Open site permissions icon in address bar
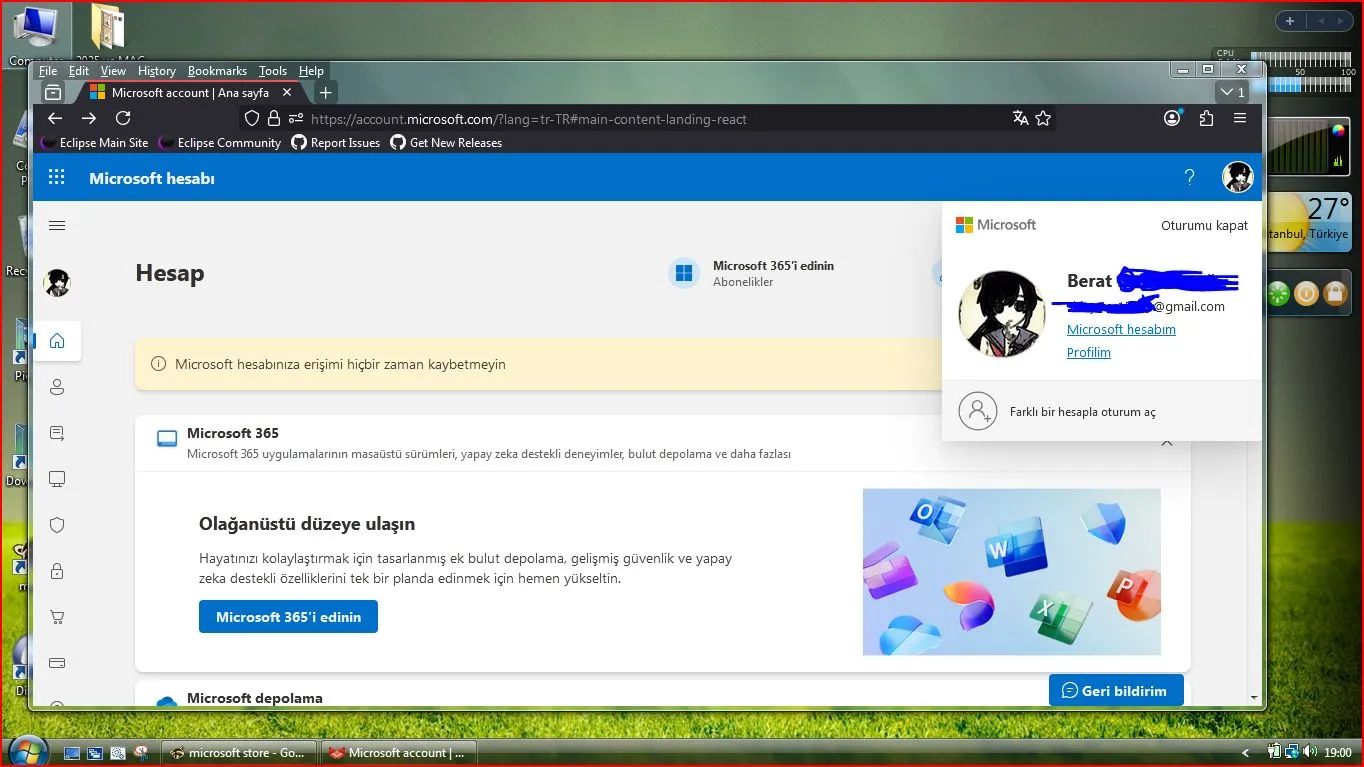 (x=295, y=118)
